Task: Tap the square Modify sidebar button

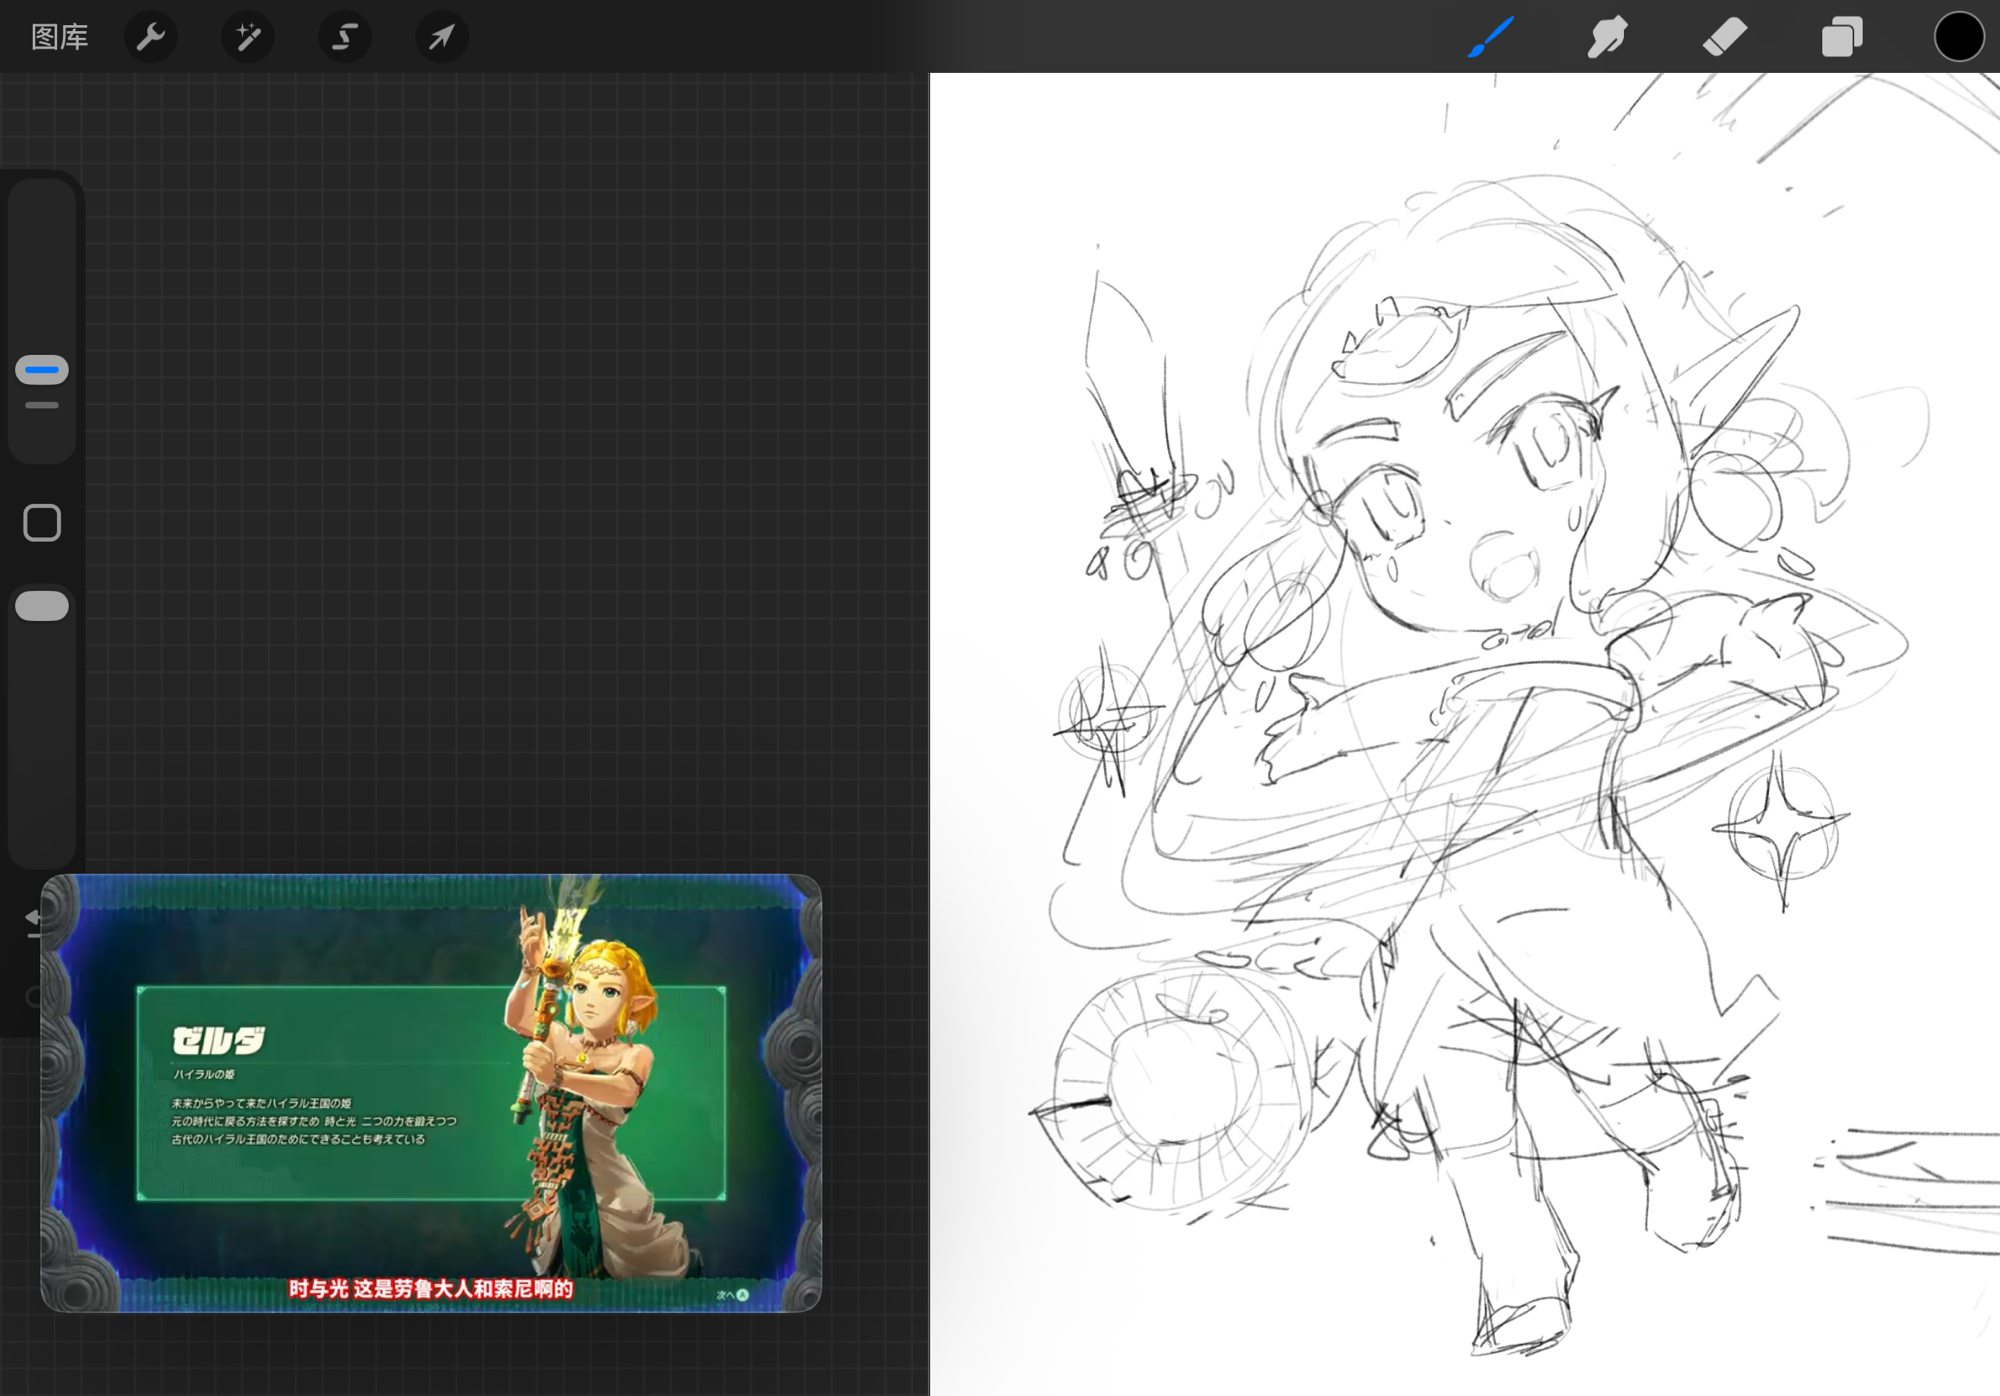Action: 42,523
